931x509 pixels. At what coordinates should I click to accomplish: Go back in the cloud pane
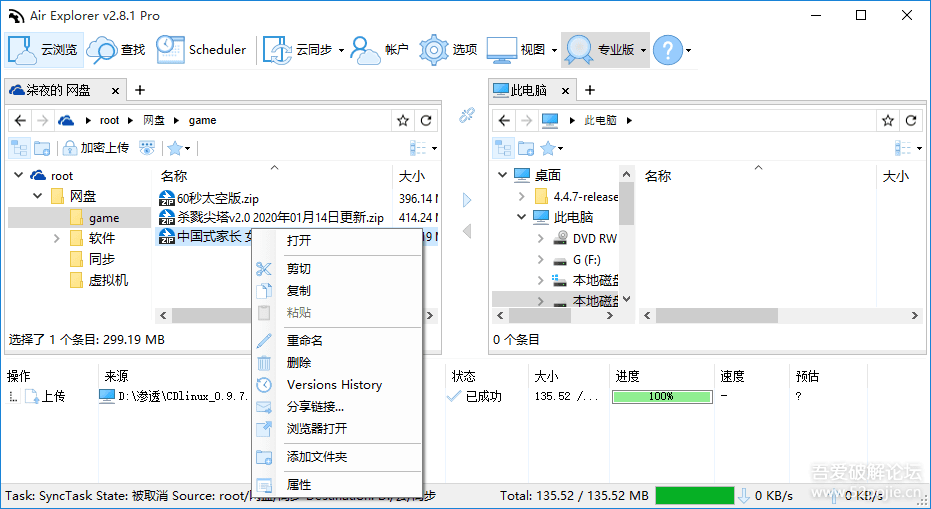(x=20, y=121)
